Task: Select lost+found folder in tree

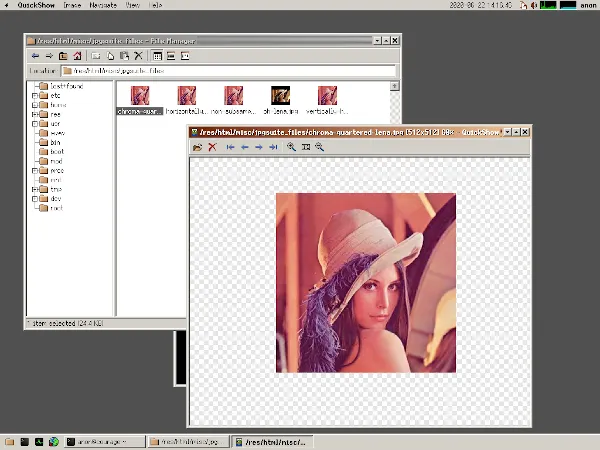Action: [x=61, y=86]
